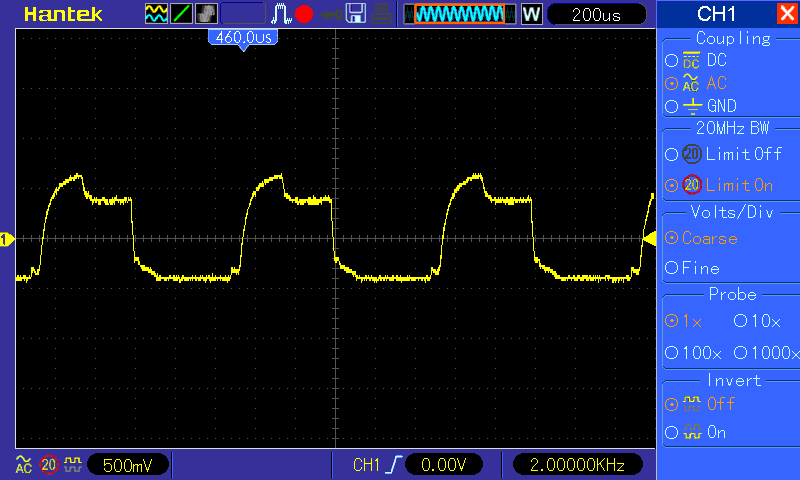This screenshot has height=480, width=800.
Task: Click the 200us timebase readout
Action: [596, 14]
